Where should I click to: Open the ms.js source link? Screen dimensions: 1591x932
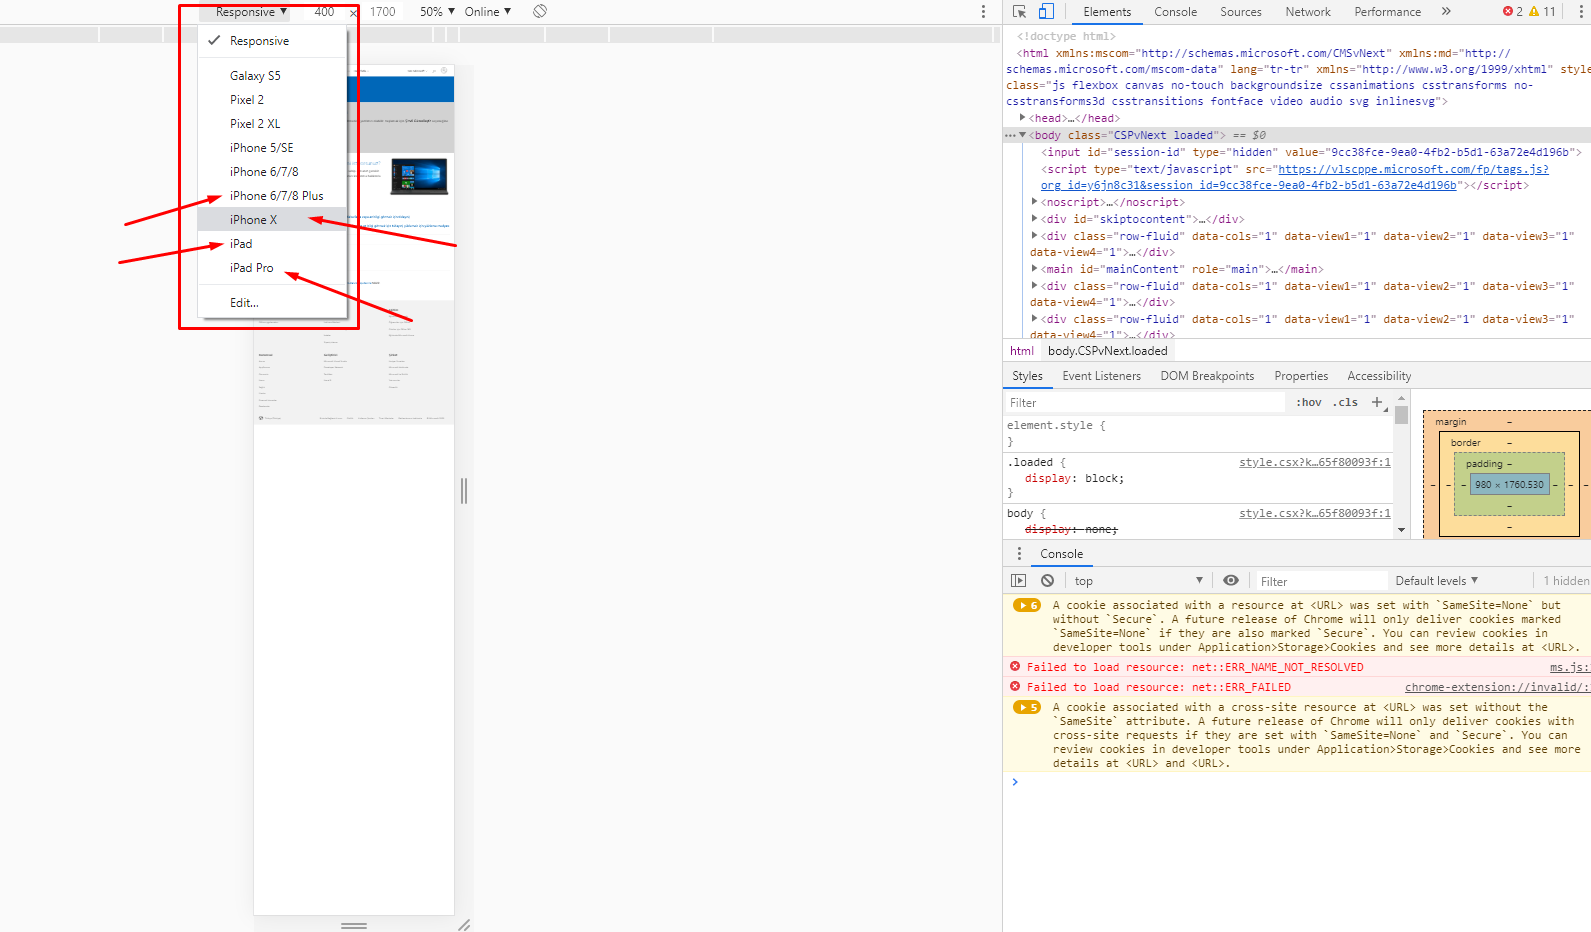[x=1569, y=667]
